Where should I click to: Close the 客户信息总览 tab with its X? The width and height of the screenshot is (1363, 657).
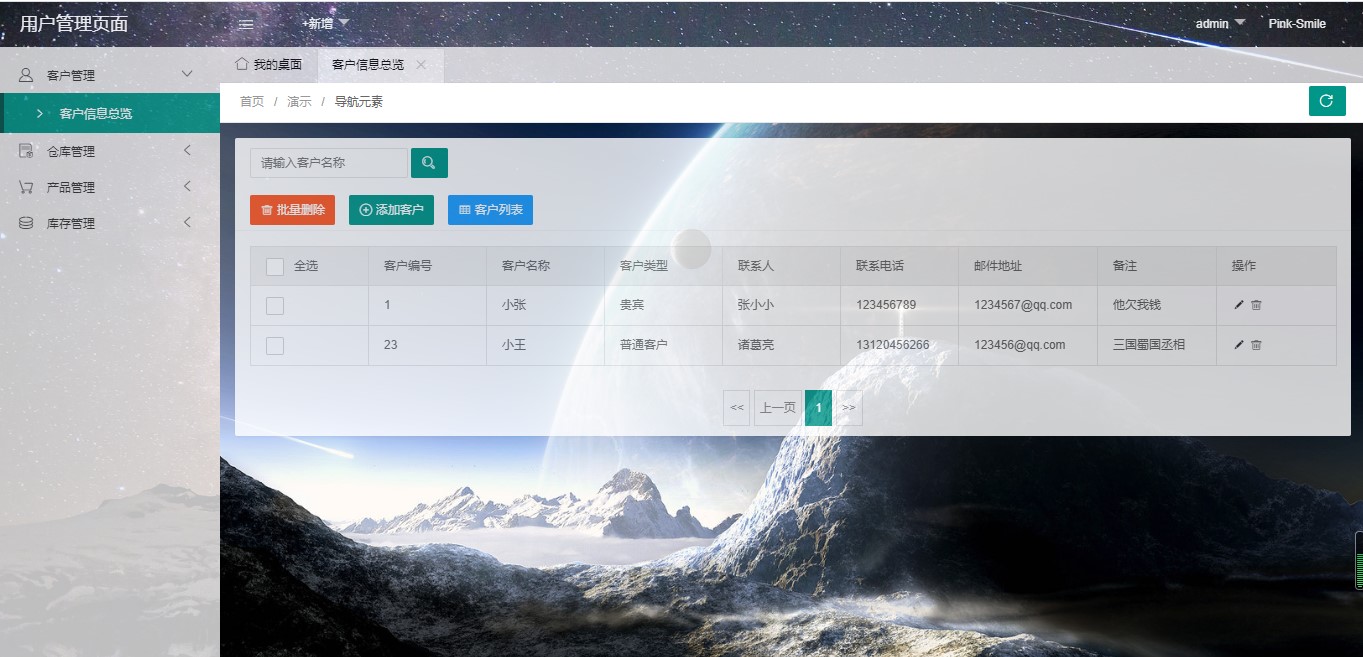(x=421, y=64)
